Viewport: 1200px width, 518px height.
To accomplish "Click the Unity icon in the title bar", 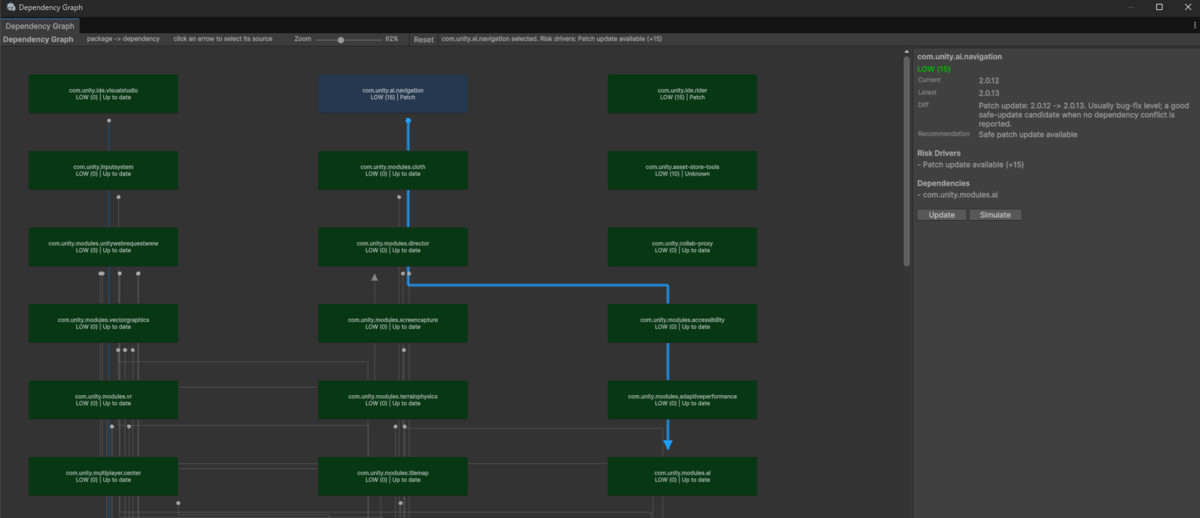I will coord(9,7).
